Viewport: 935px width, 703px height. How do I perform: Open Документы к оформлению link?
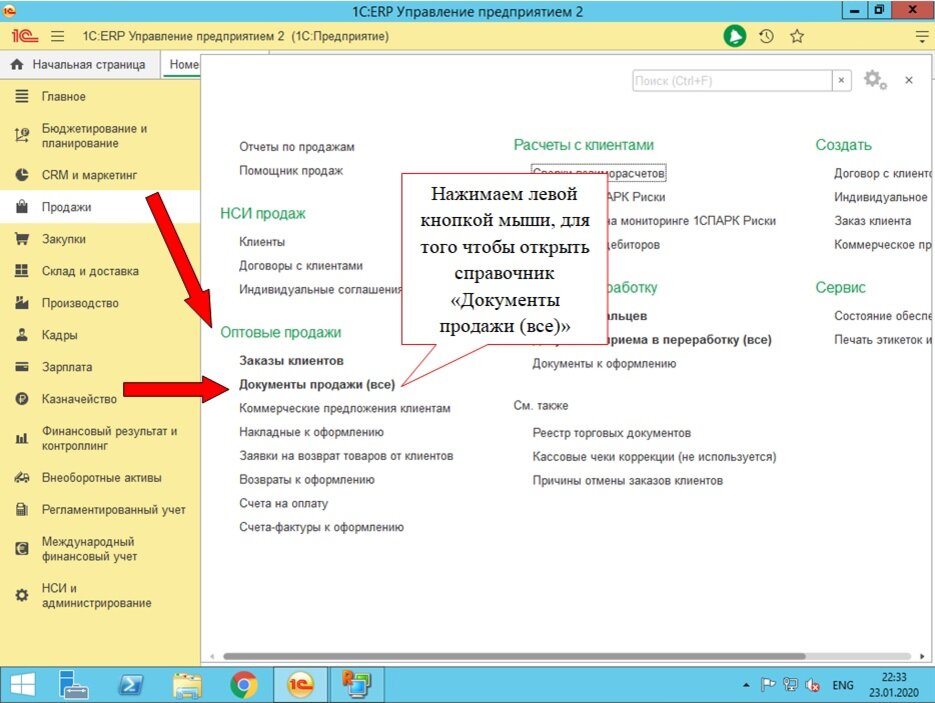604,364
